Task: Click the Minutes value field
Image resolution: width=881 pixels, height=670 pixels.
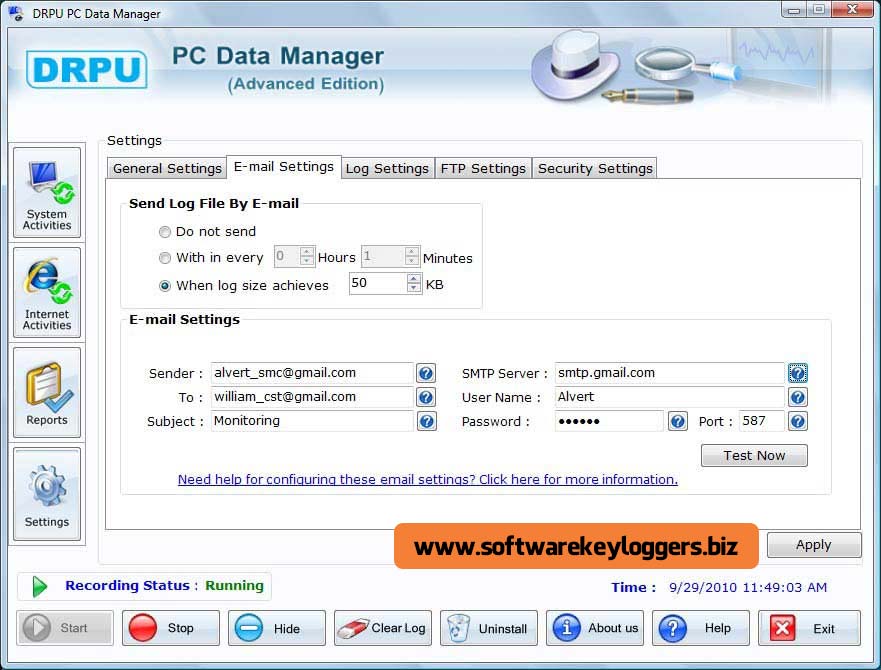Action: click(x=383, y=256)
